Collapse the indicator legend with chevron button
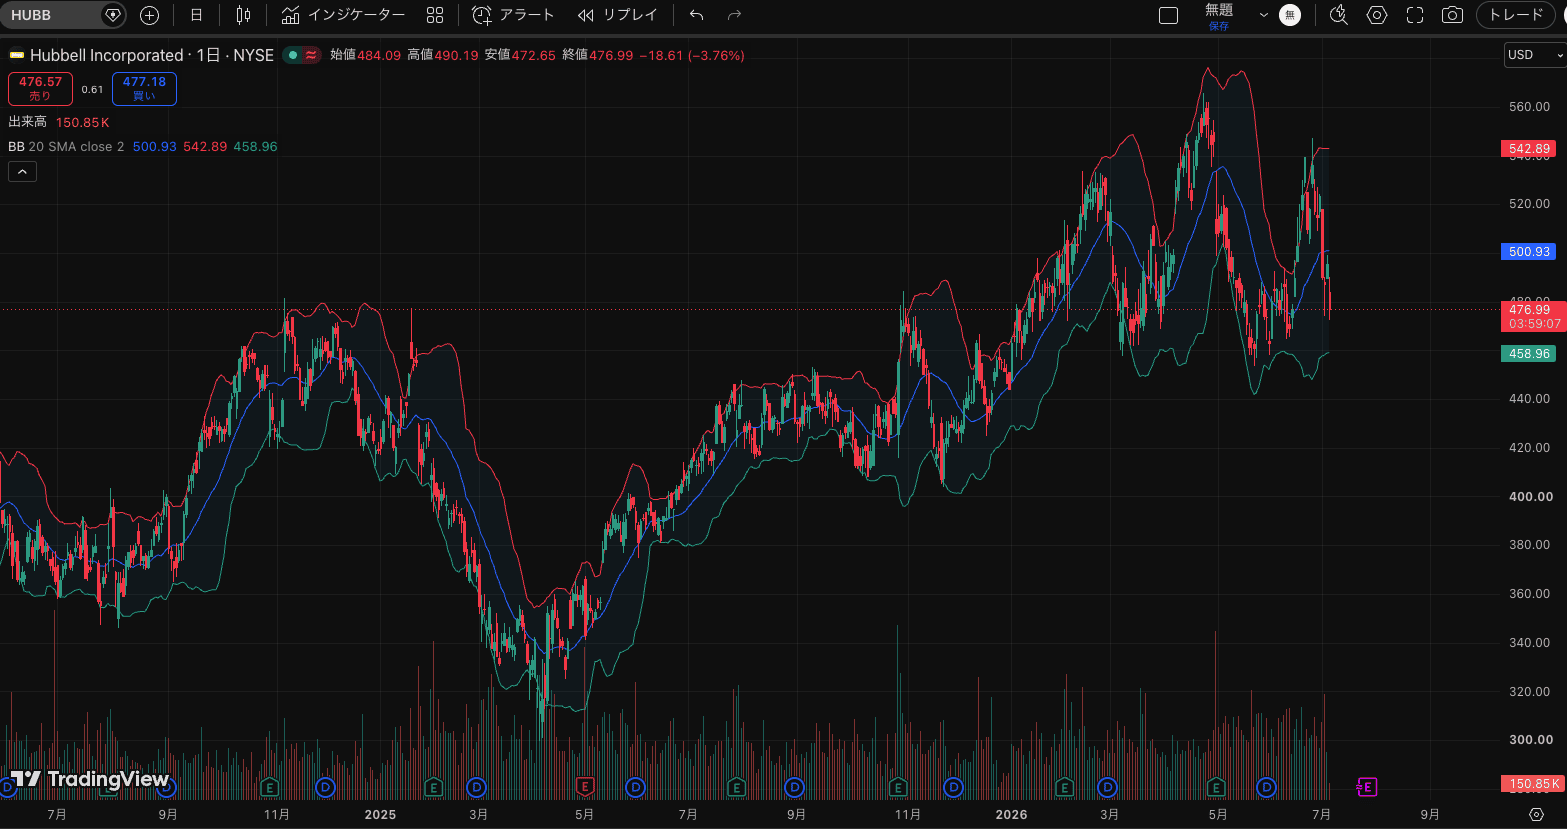The image size is (1567, 829). [x=22, y=172]
